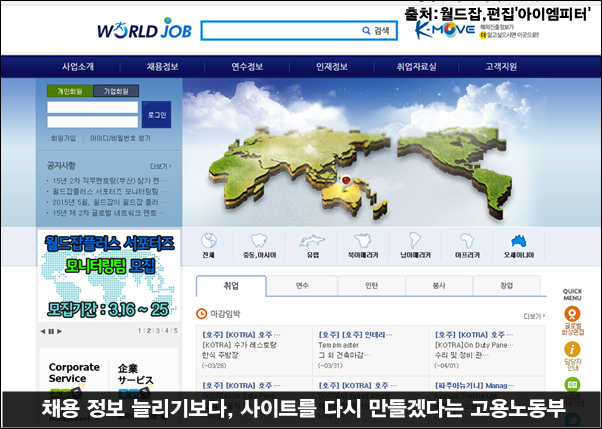Click the password input field
The image size is (602, 429).
point(93,122)
